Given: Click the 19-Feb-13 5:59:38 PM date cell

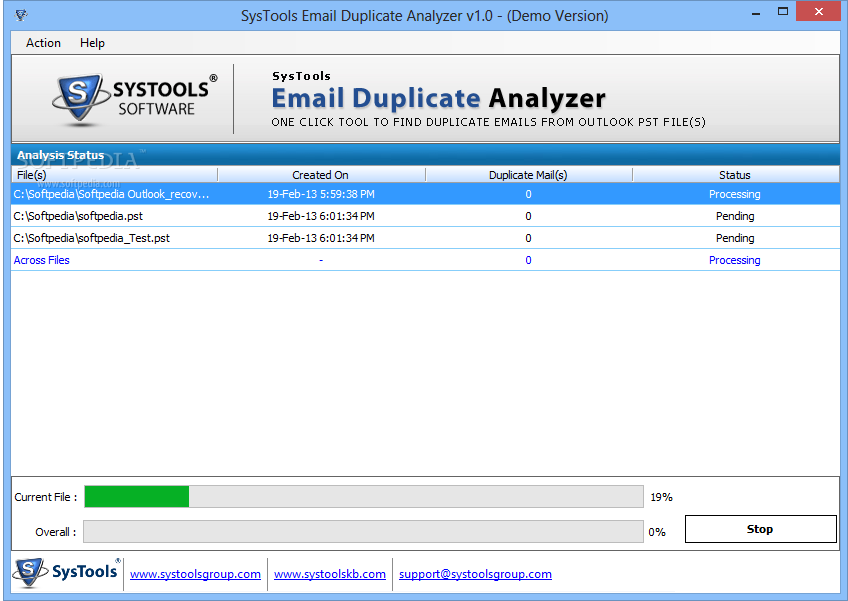Looking at the screenshot, I should [x=321, y=194].
